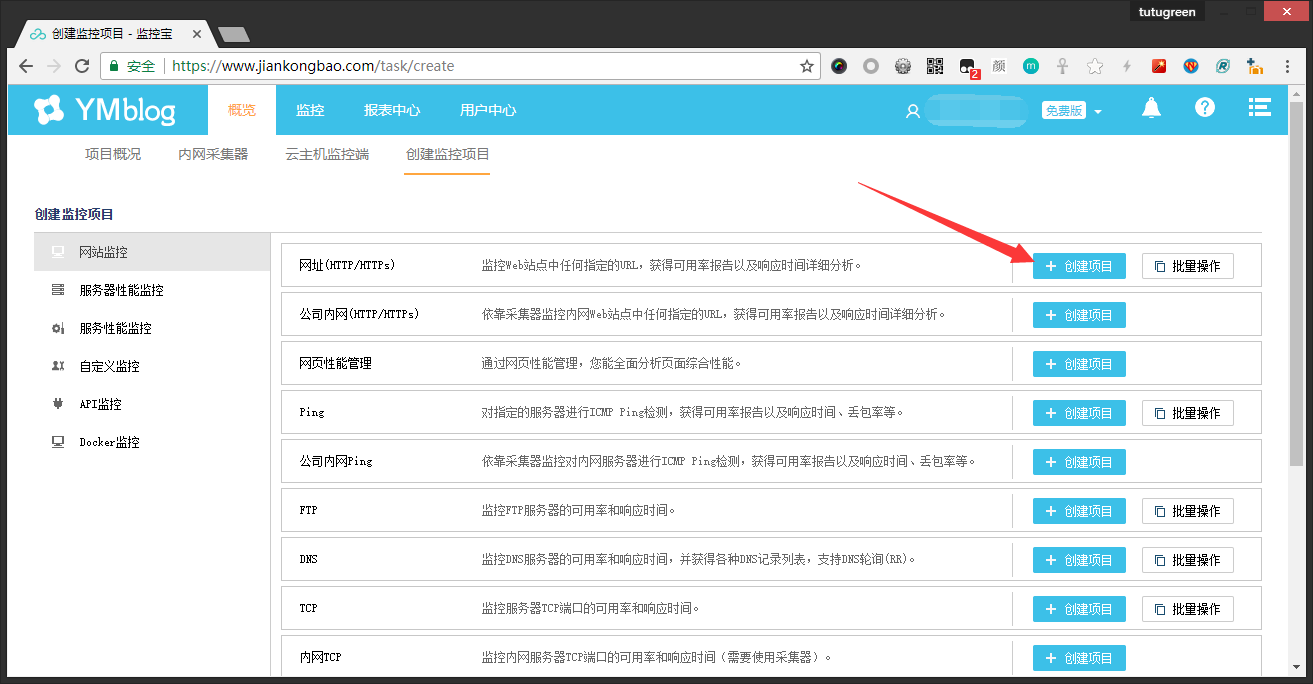Click the YMblog logo

pyautogui.click(x=104, y=110)
